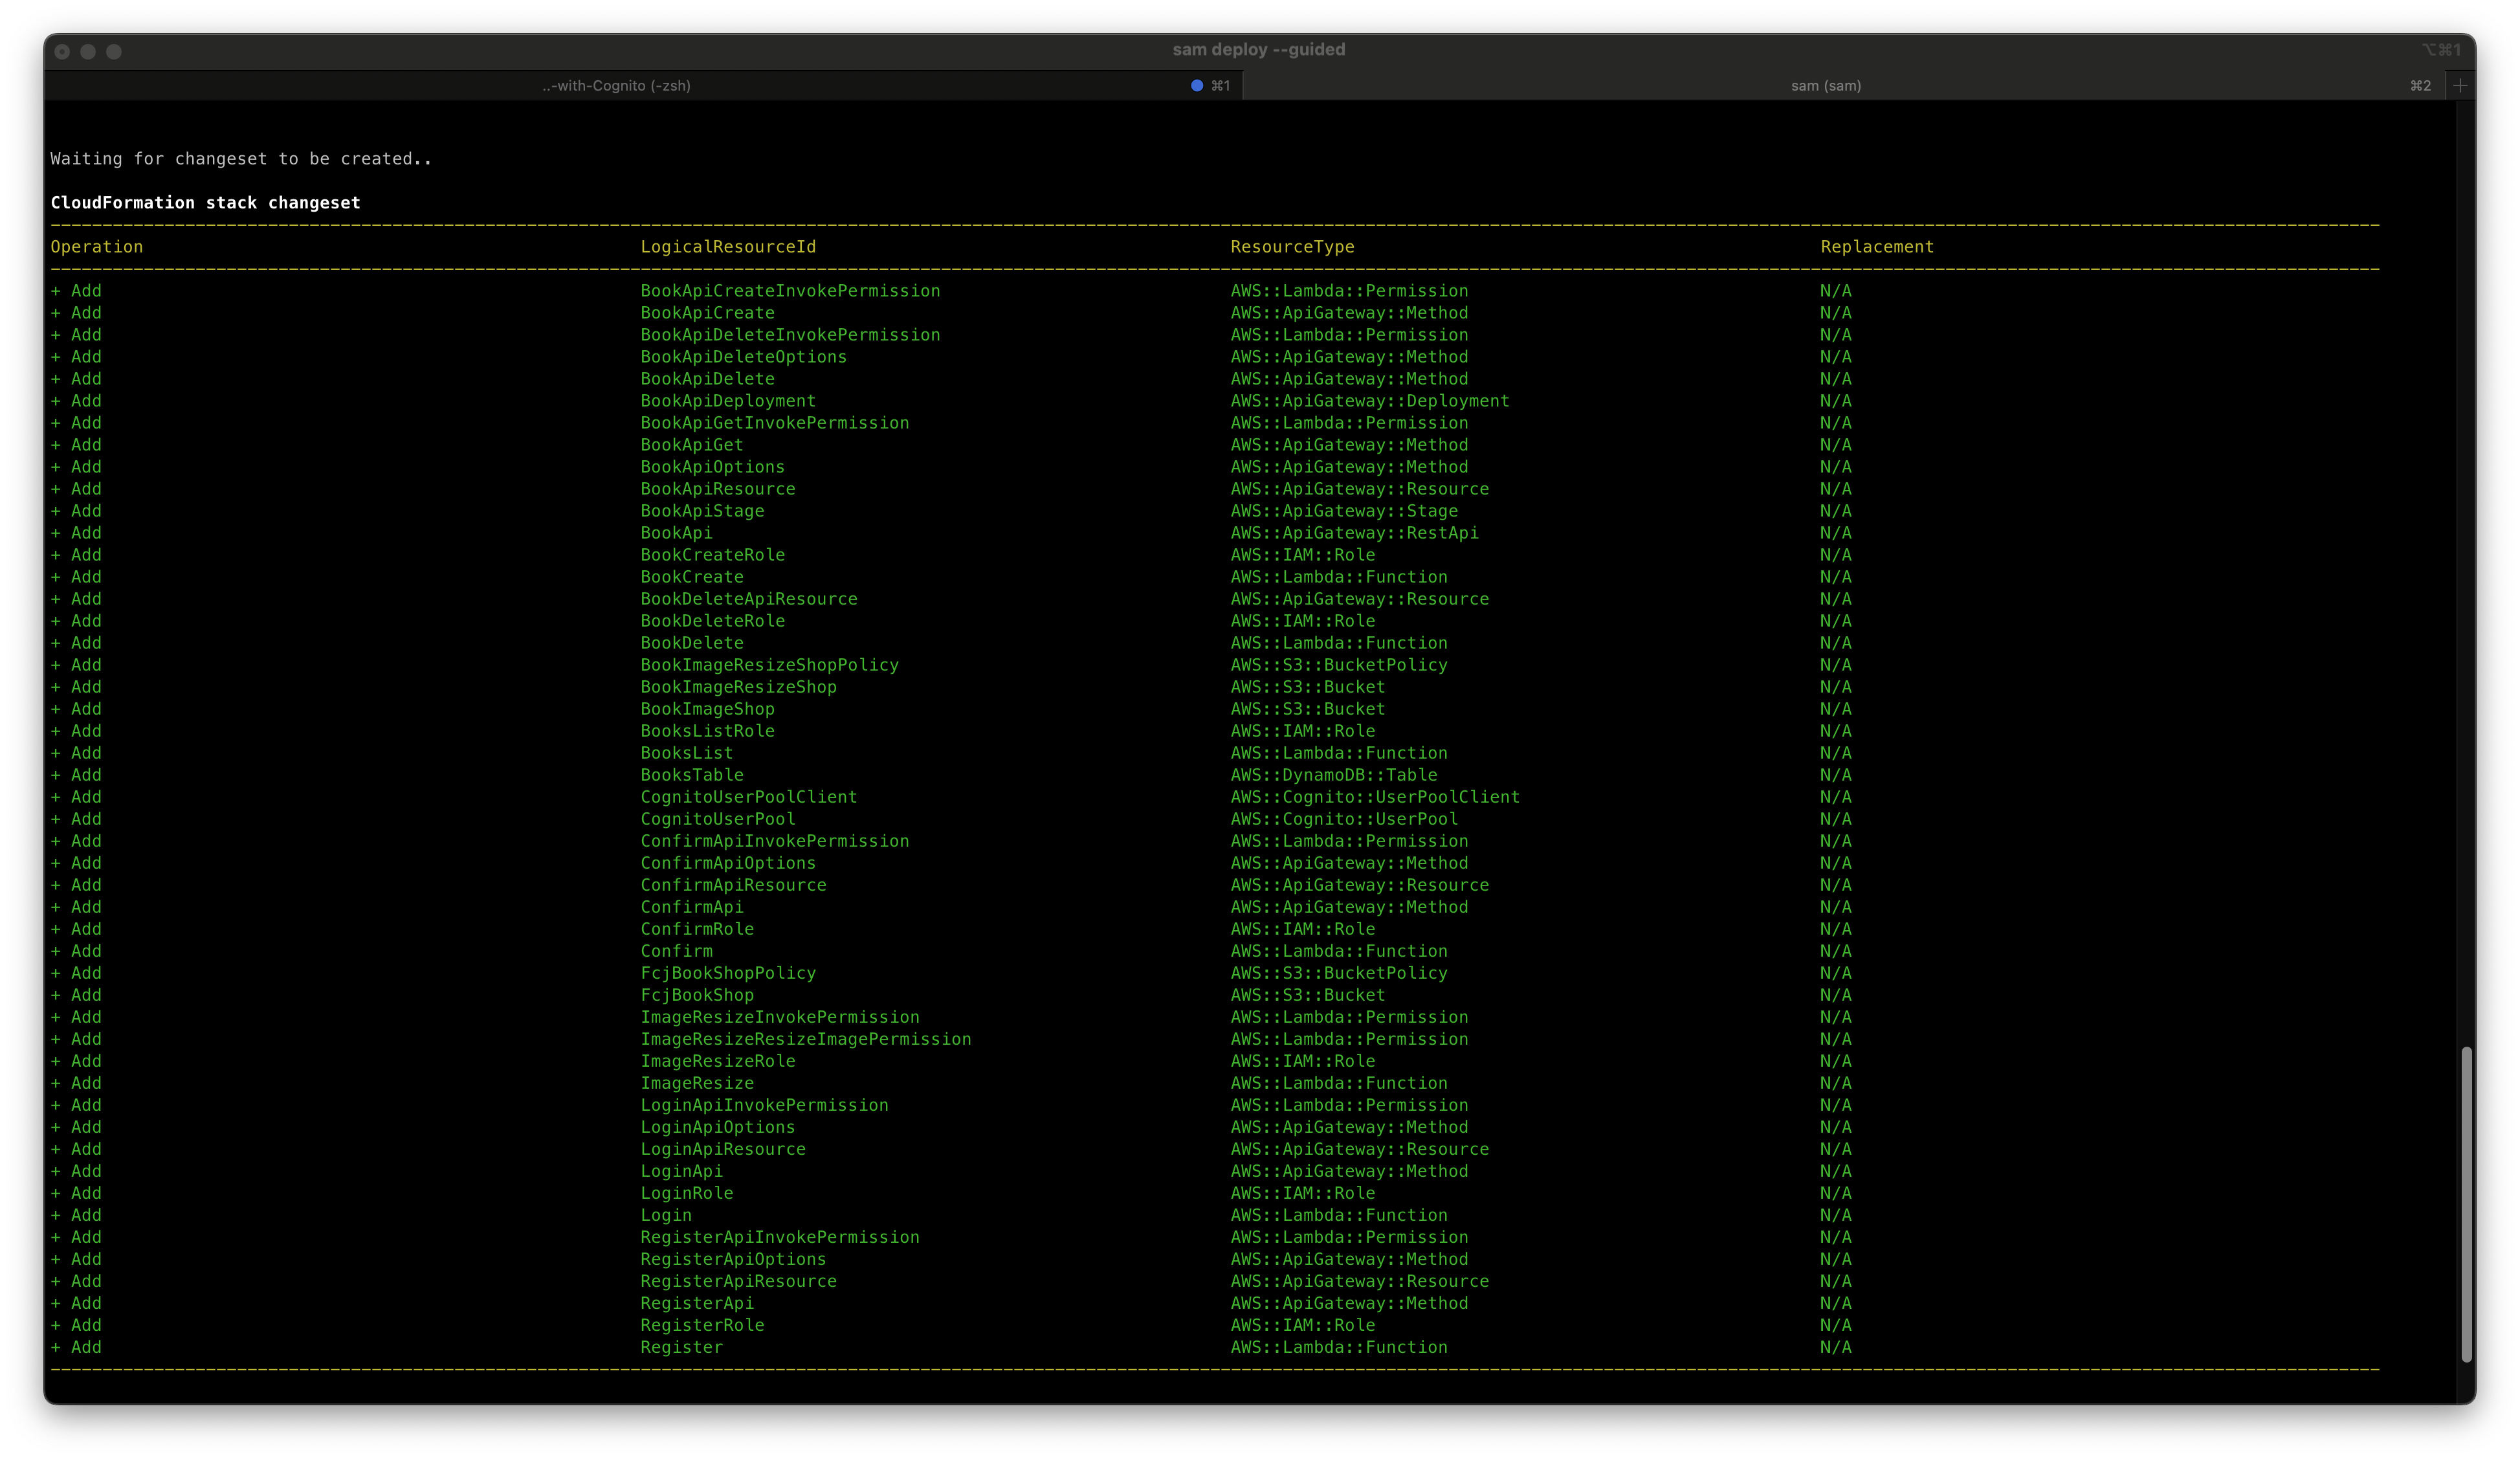Click AWS::ApiGateway::Stage resource type

(x=1344, y=511)
